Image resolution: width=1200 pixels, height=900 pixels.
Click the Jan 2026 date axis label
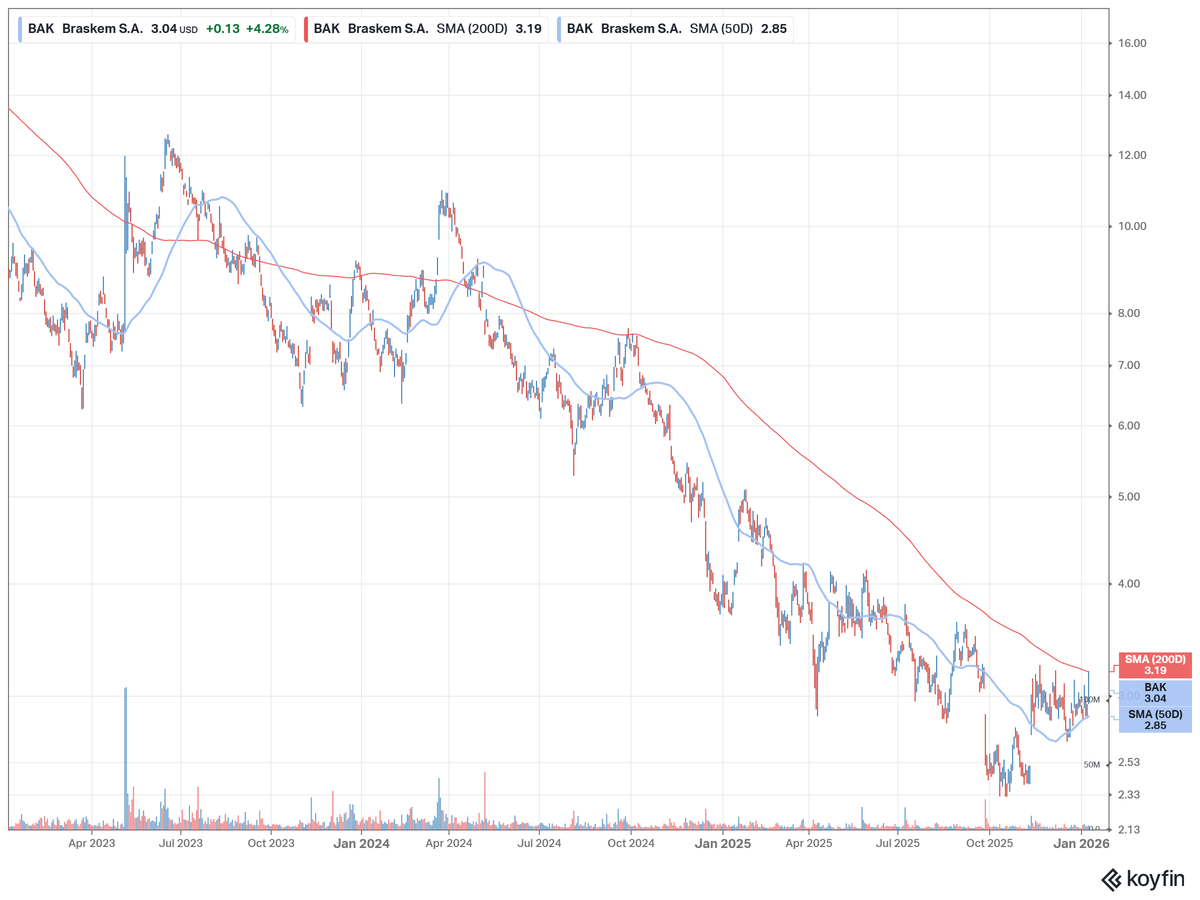coord(1081,844)
